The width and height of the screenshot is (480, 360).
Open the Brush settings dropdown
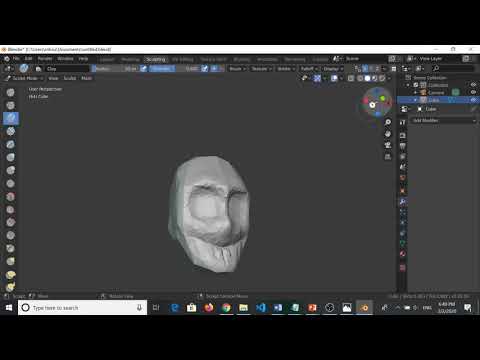[x=237, y=69]
